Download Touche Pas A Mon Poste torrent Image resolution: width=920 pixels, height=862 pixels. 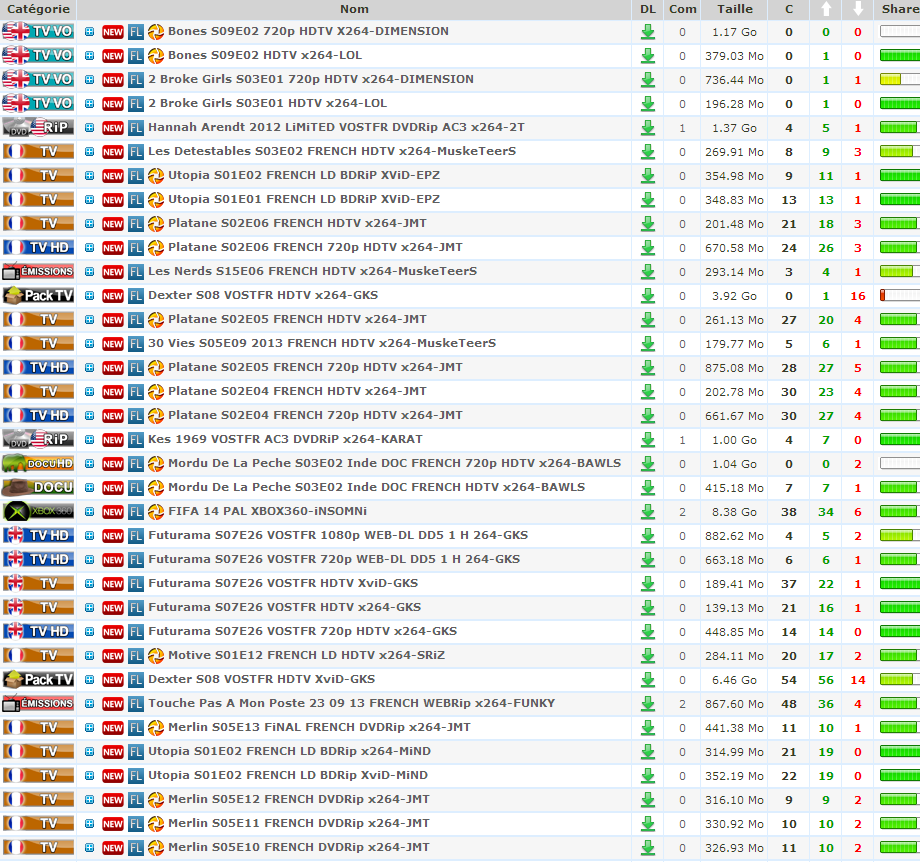tap(648, 704)
